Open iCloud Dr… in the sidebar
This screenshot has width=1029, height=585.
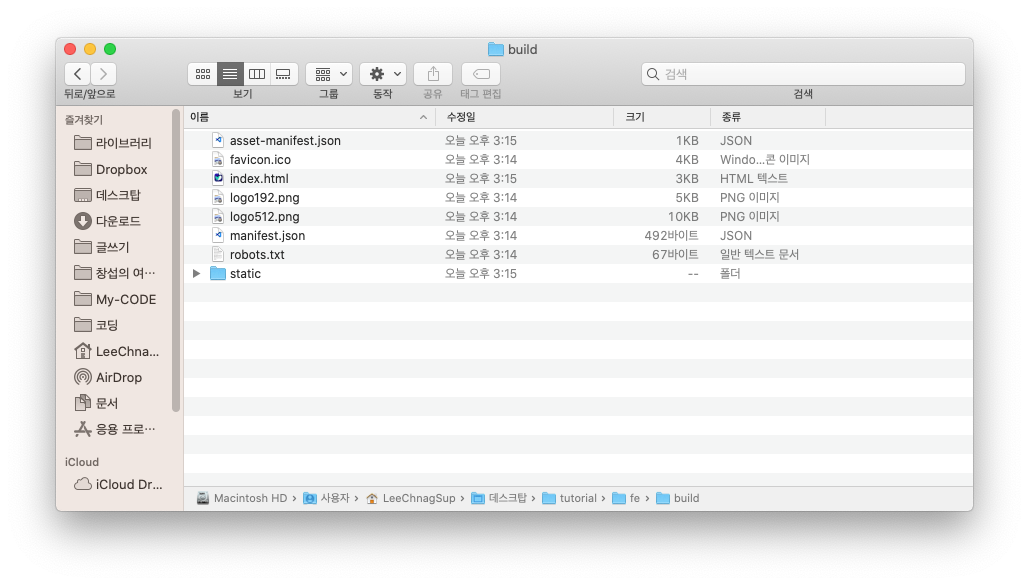pos(118,485)
